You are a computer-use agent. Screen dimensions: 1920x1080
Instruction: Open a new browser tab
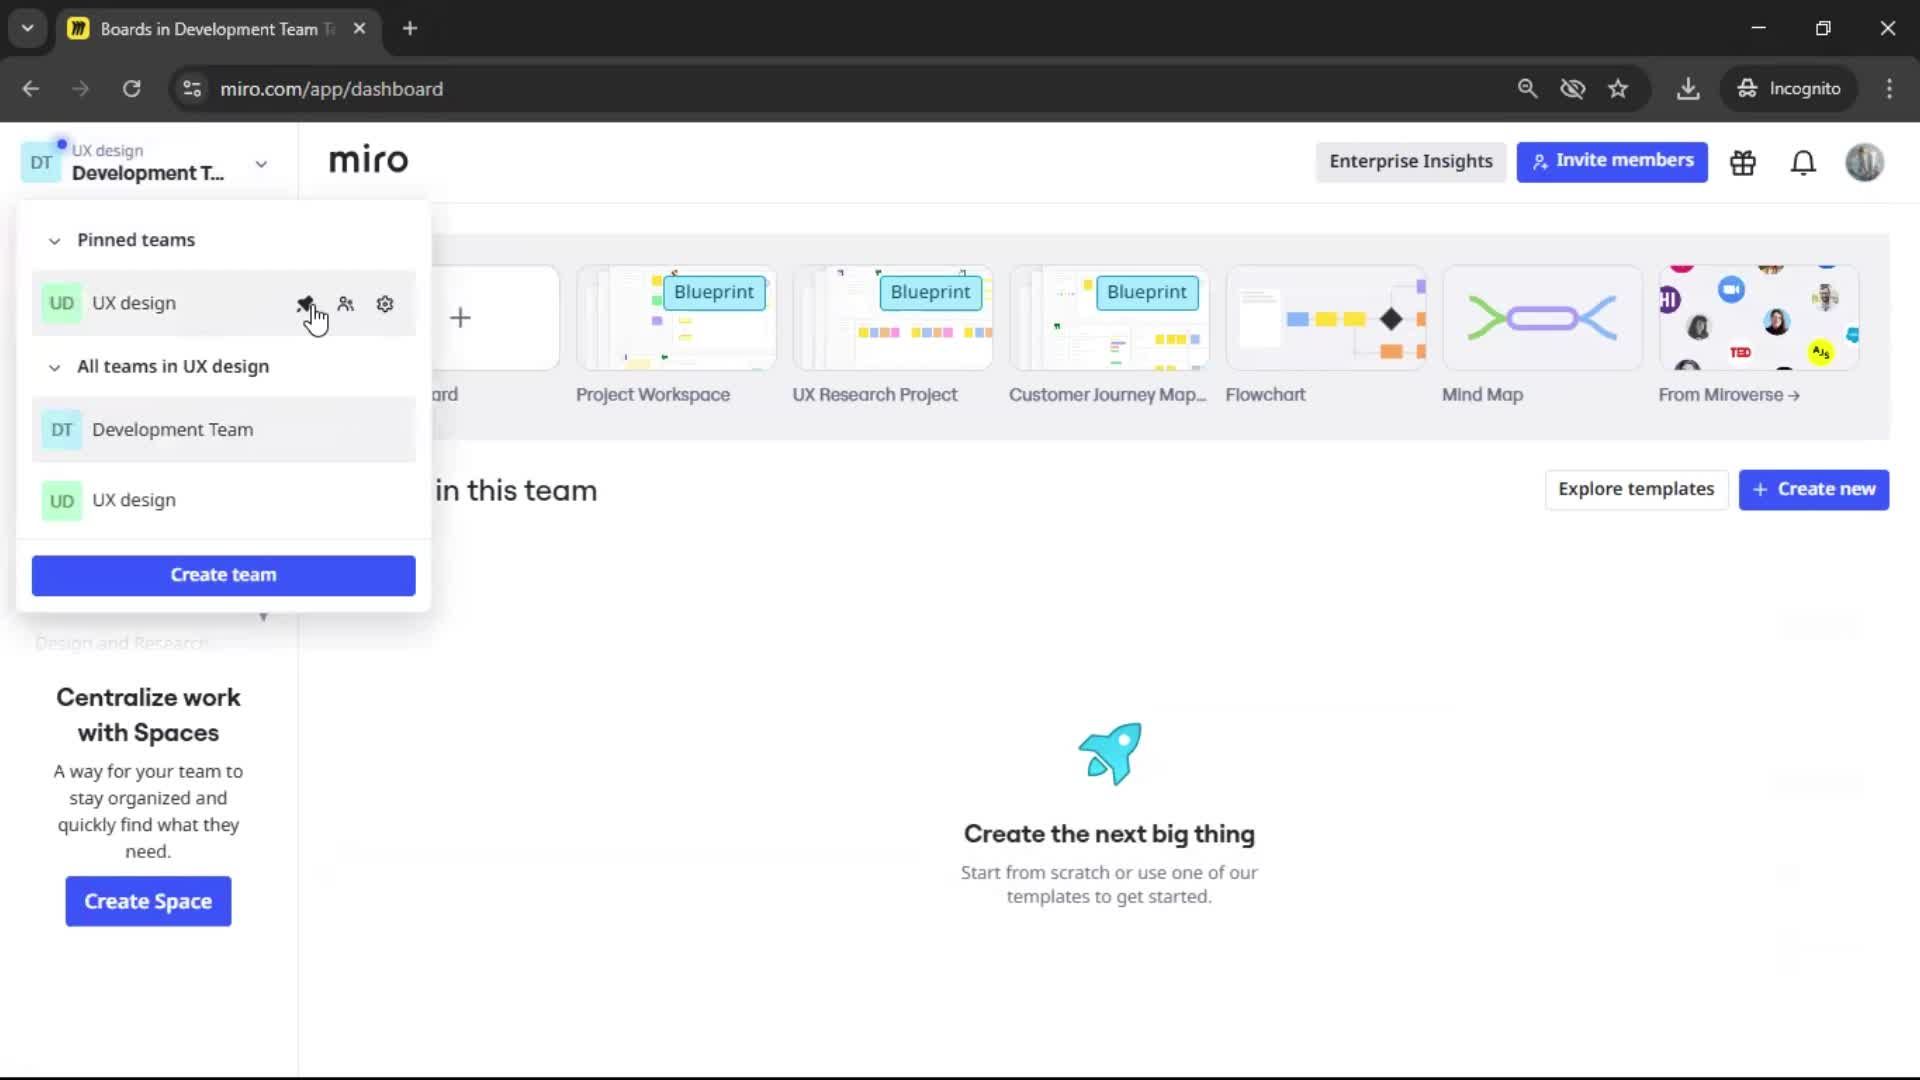point(410,29)
